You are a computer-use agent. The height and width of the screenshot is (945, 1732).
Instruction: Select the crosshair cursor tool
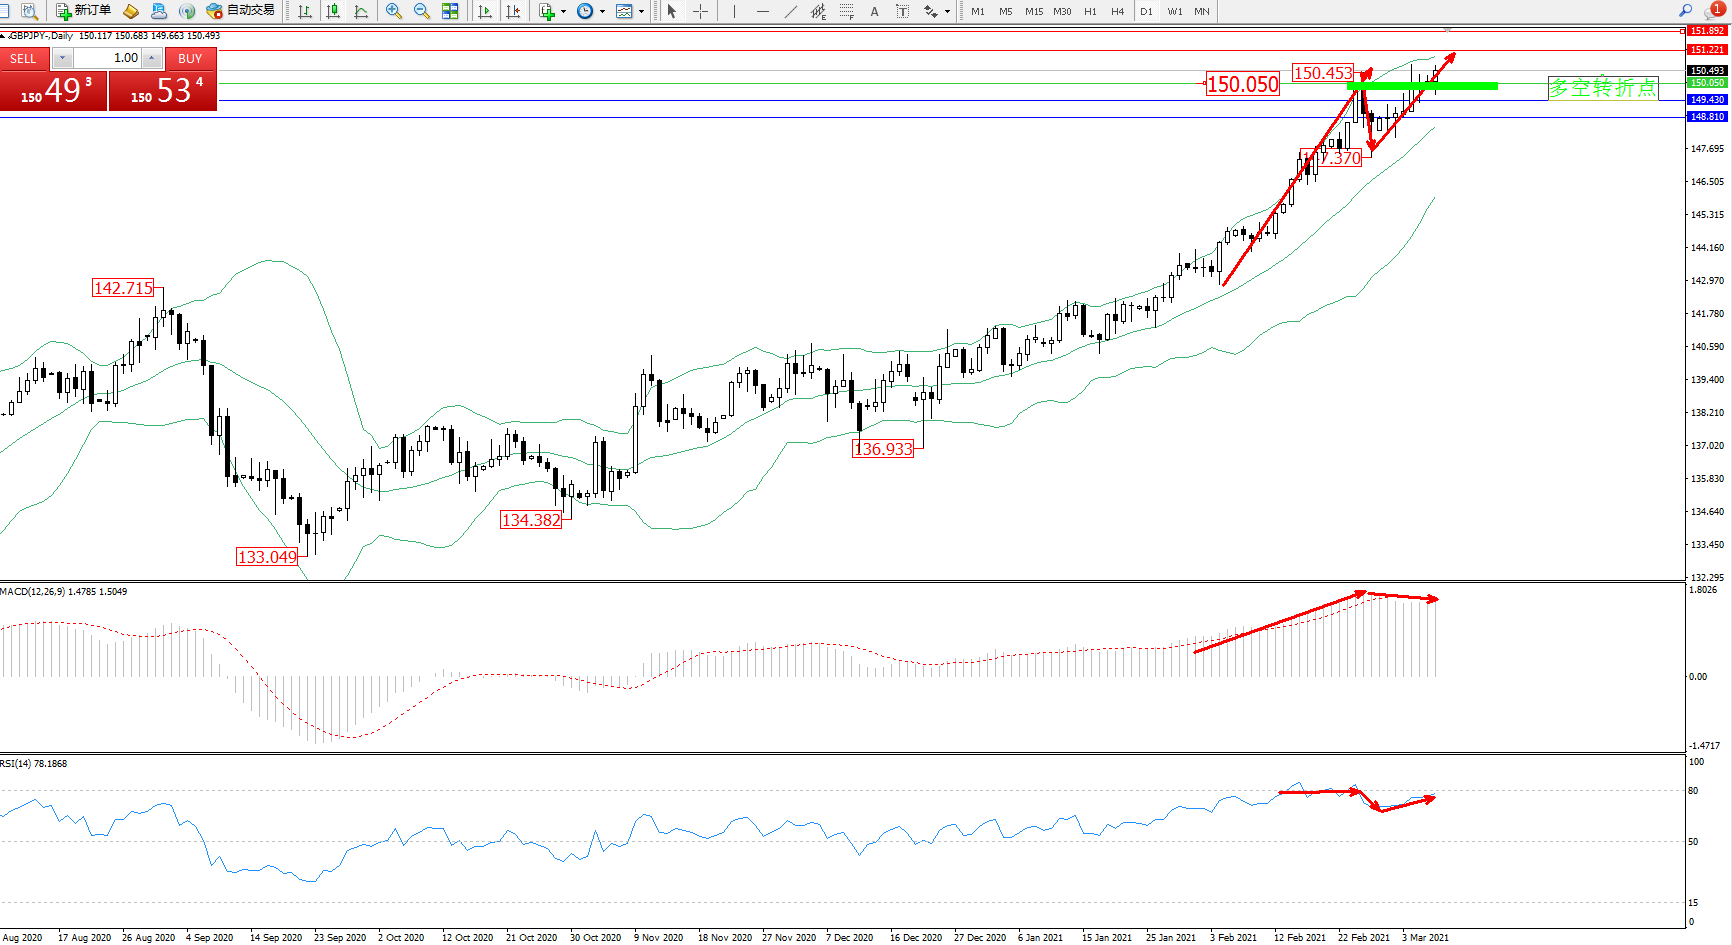(700, 11)
